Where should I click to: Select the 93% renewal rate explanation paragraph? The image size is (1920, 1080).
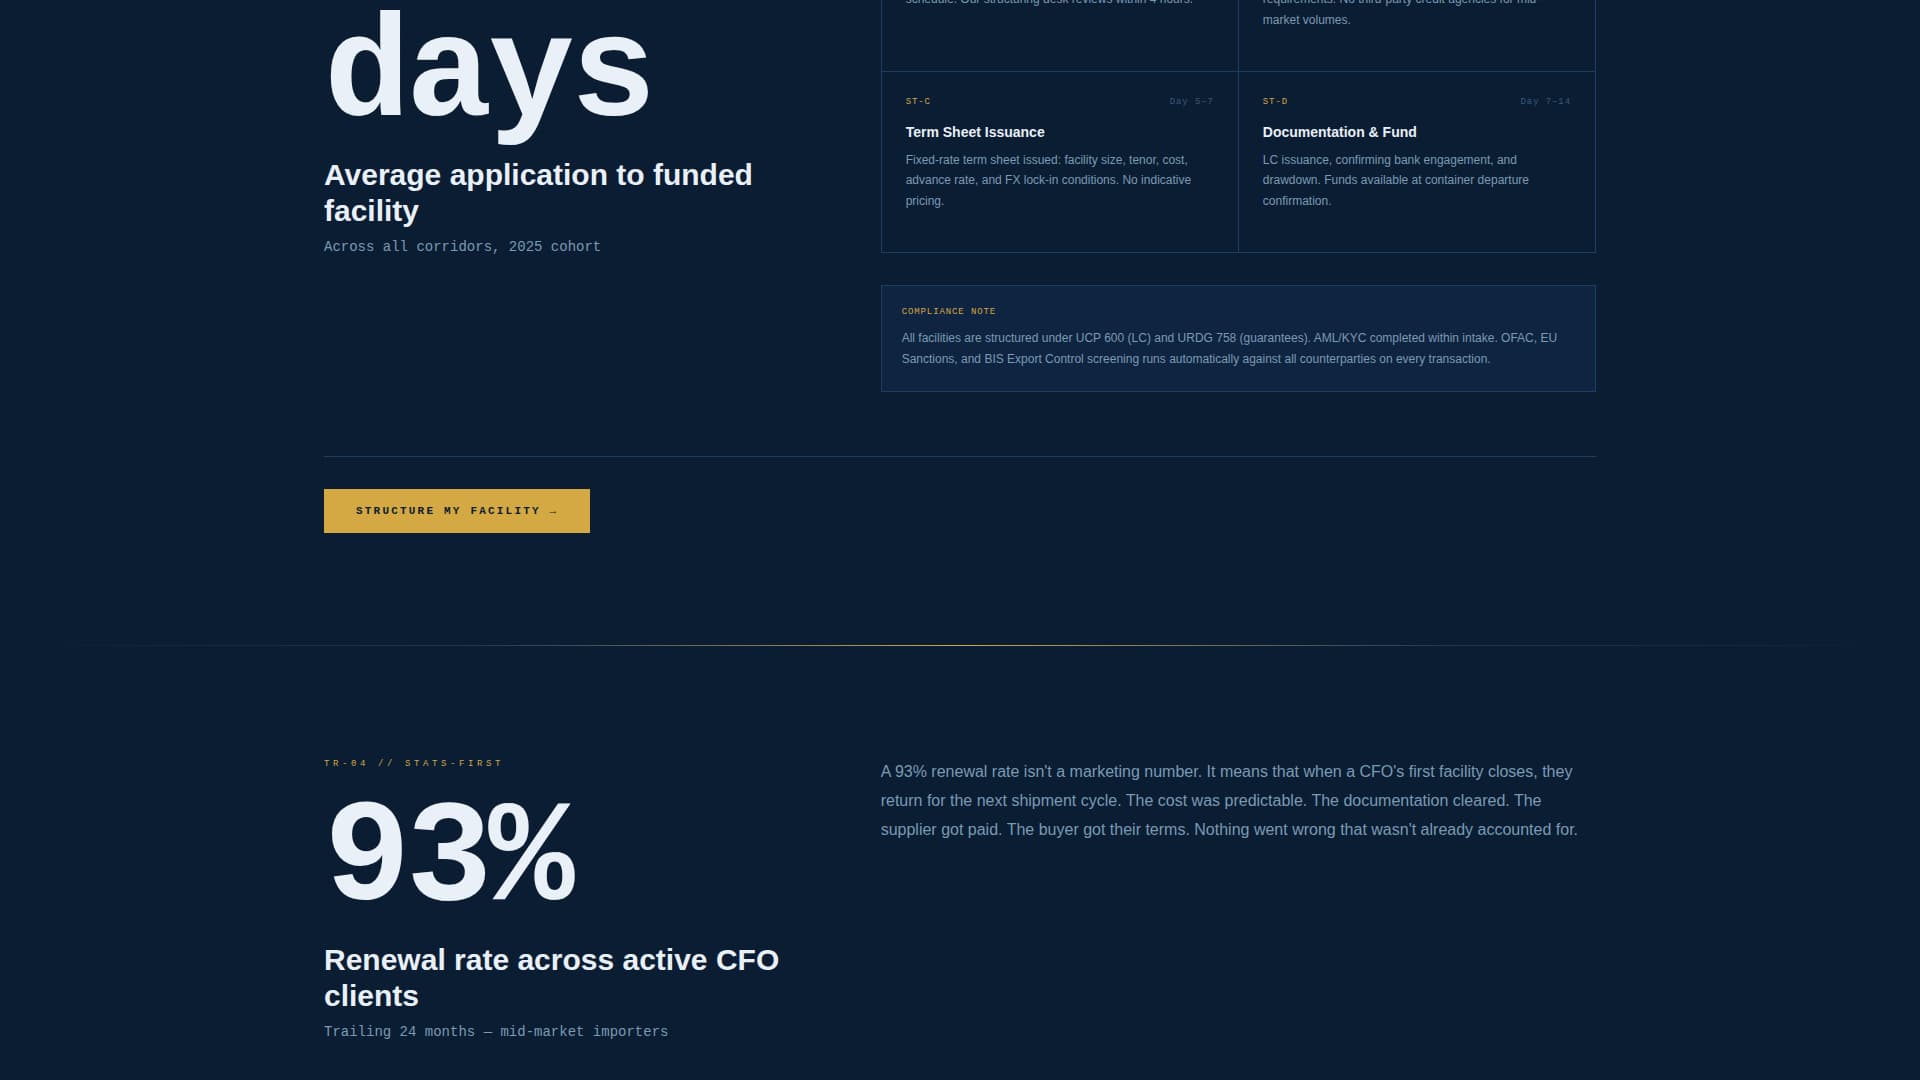(x=1229, y=800)
